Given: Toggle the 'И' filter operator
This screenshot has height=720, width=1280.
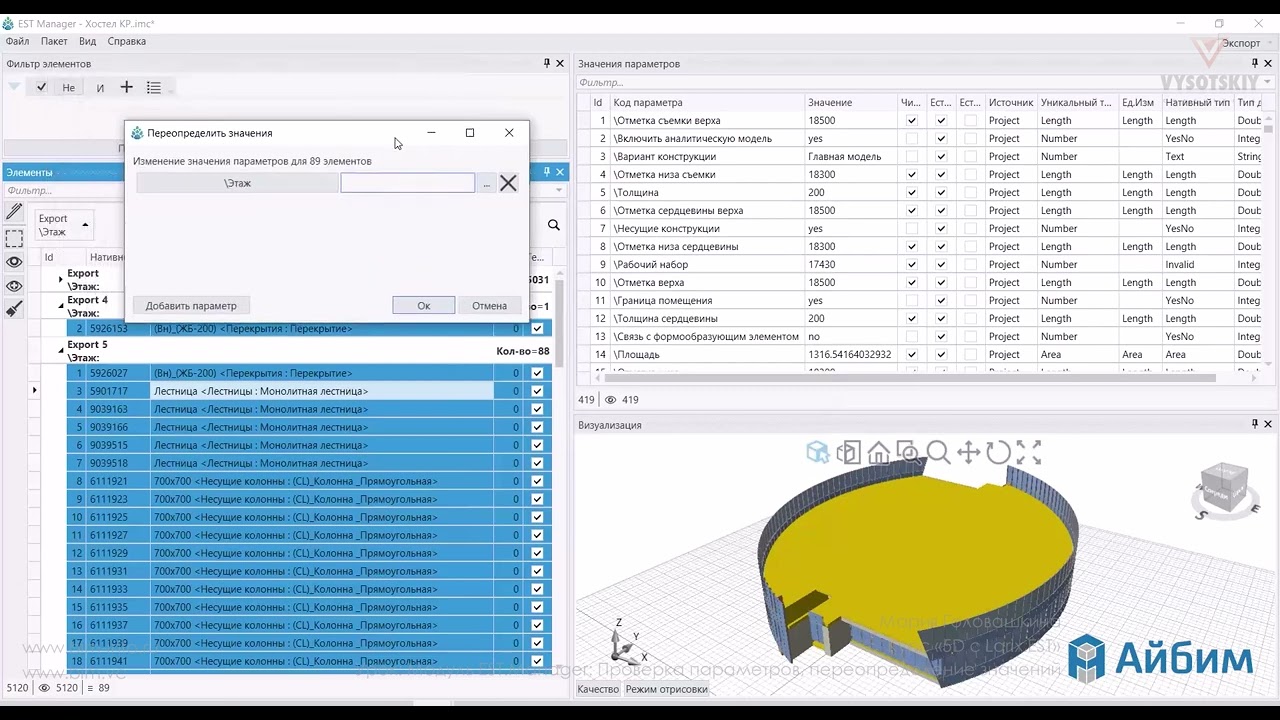Looking at the screenshot, I should pos(100,87).
